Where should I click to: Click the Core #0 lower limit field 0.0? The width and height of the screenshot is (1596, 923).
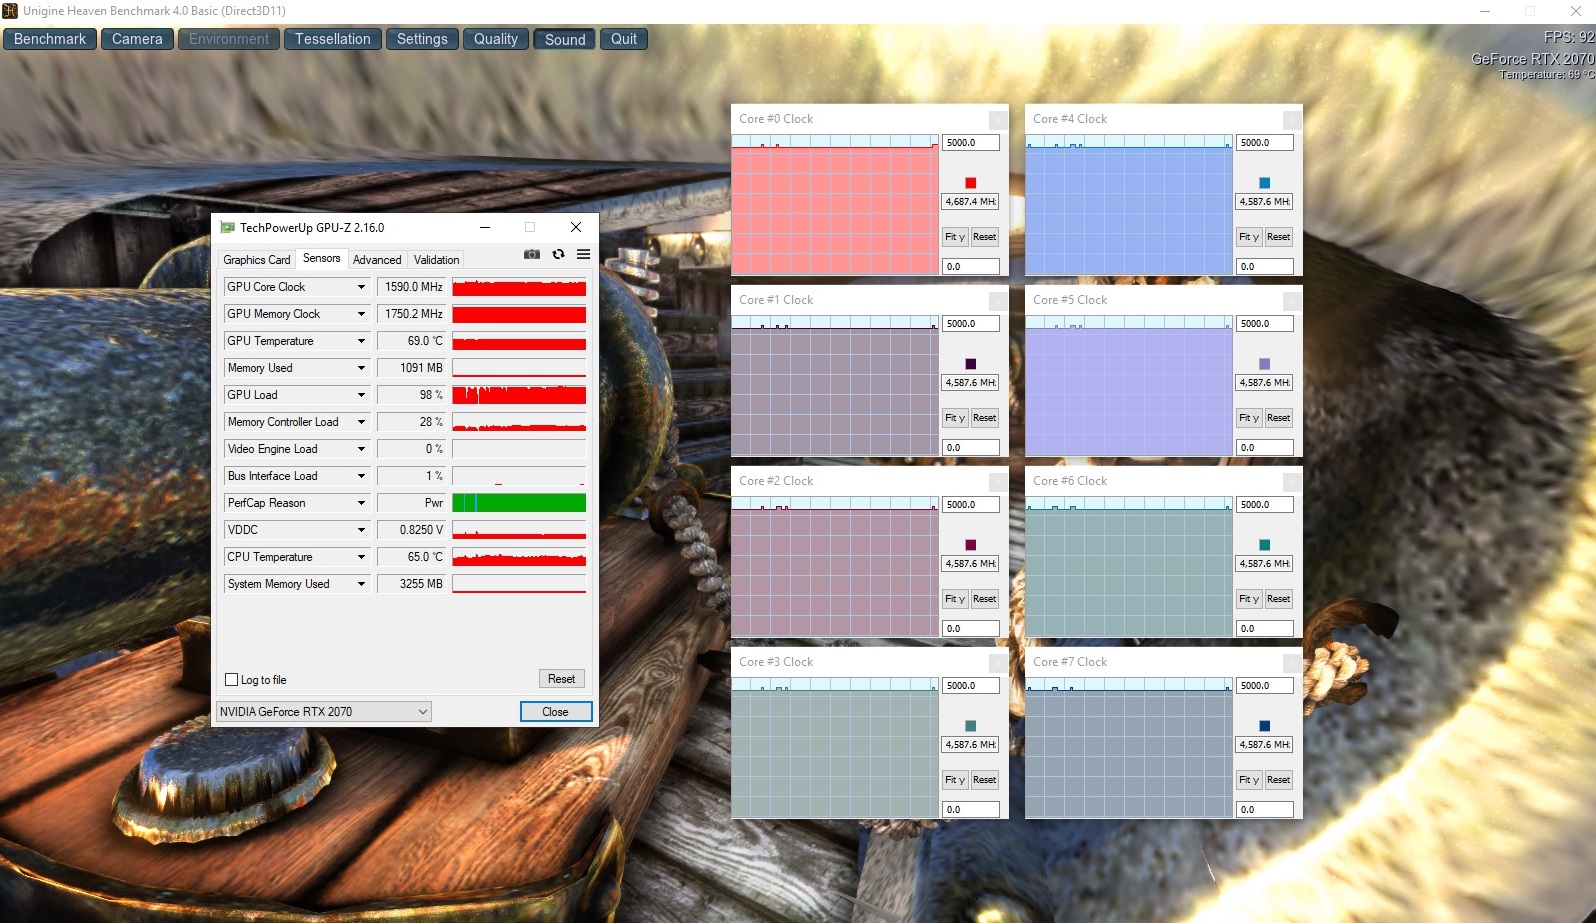pyautogui.click(x=971, y=267)
